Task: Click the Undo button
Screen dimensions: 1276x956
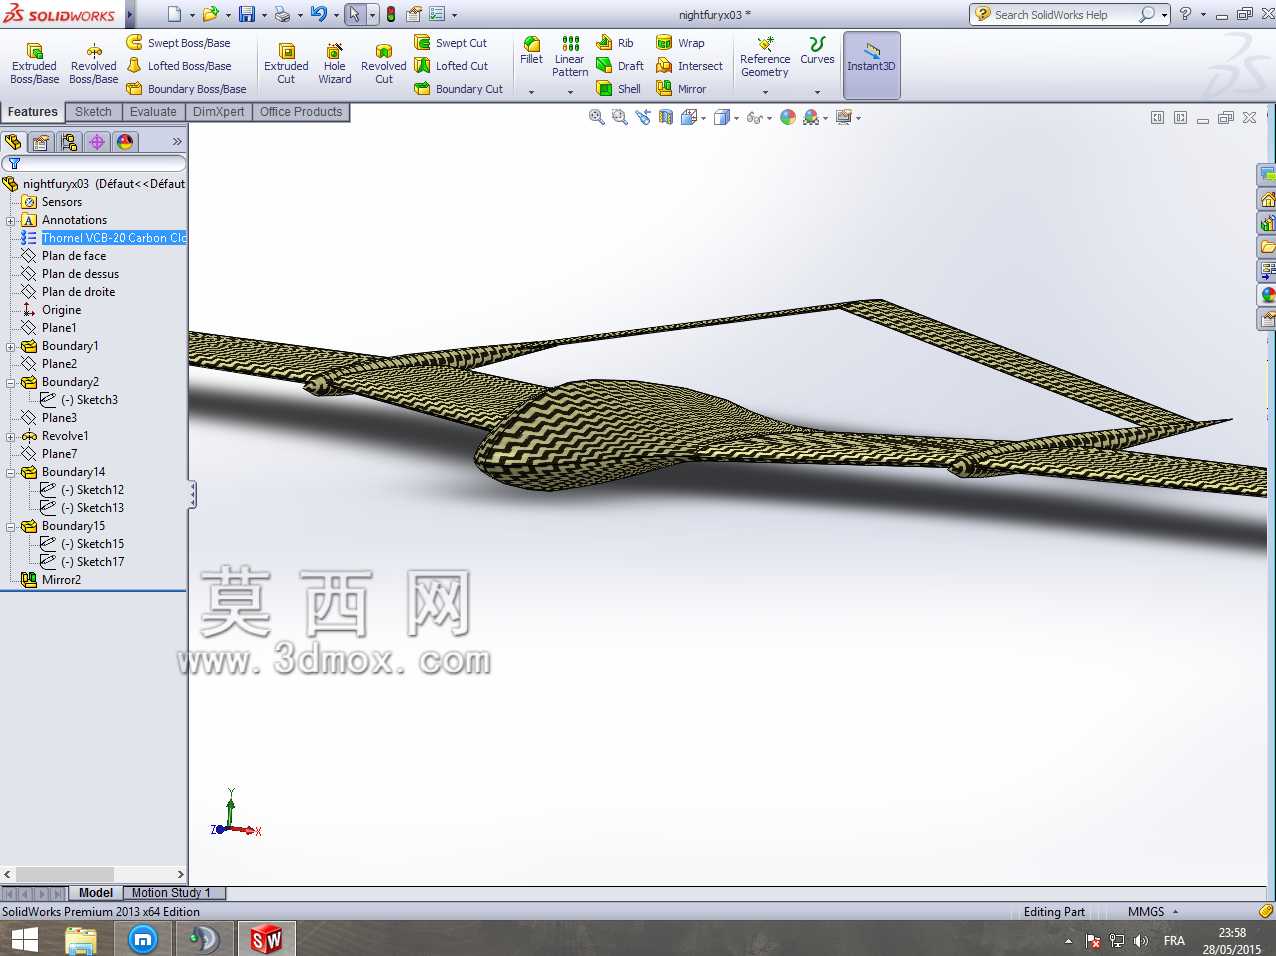Action: (x=318, y=14)
